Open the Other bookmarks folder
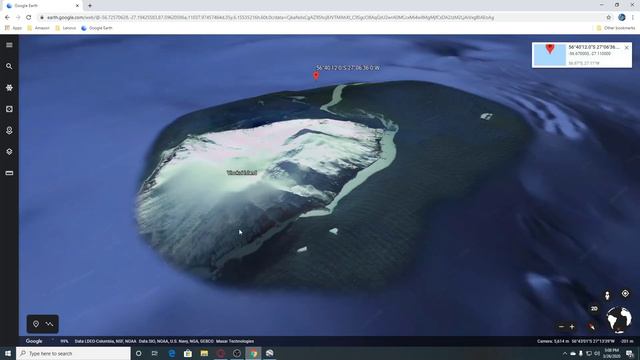640x360 pixels. click(x=616, y=28)
